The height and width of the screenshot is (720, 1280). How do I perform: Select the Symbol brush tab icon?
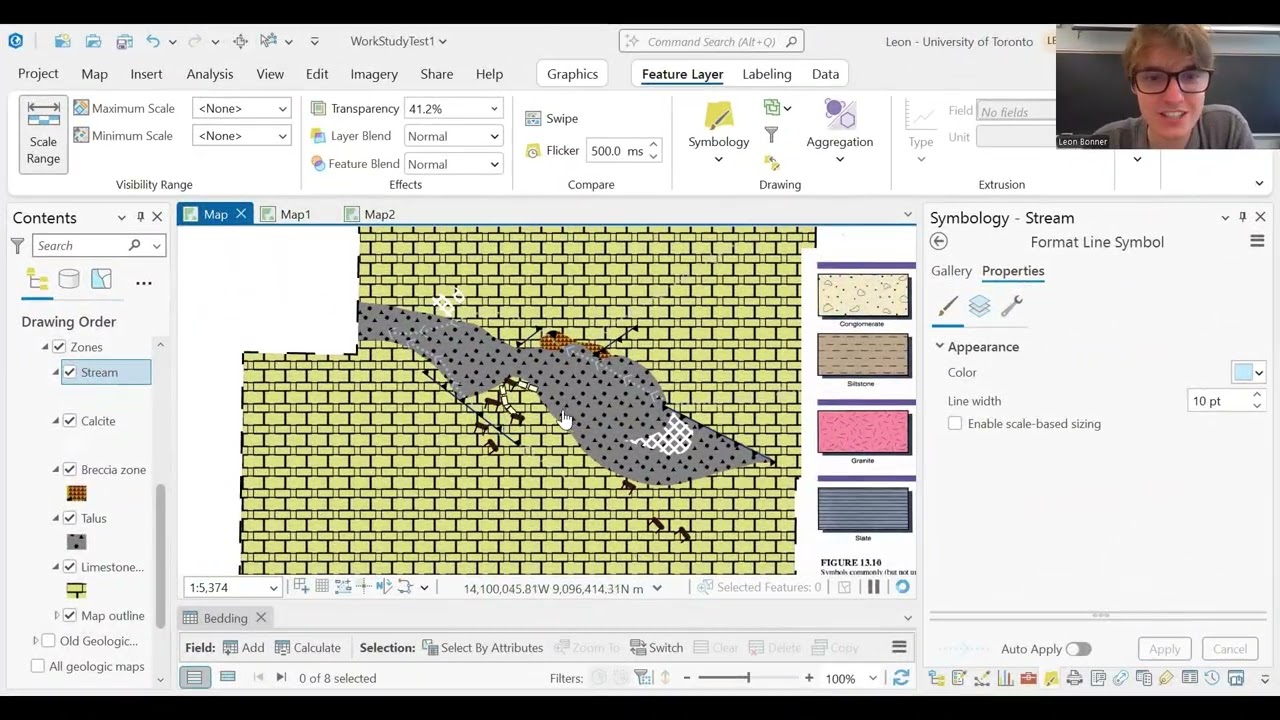[x=948, y=306]
